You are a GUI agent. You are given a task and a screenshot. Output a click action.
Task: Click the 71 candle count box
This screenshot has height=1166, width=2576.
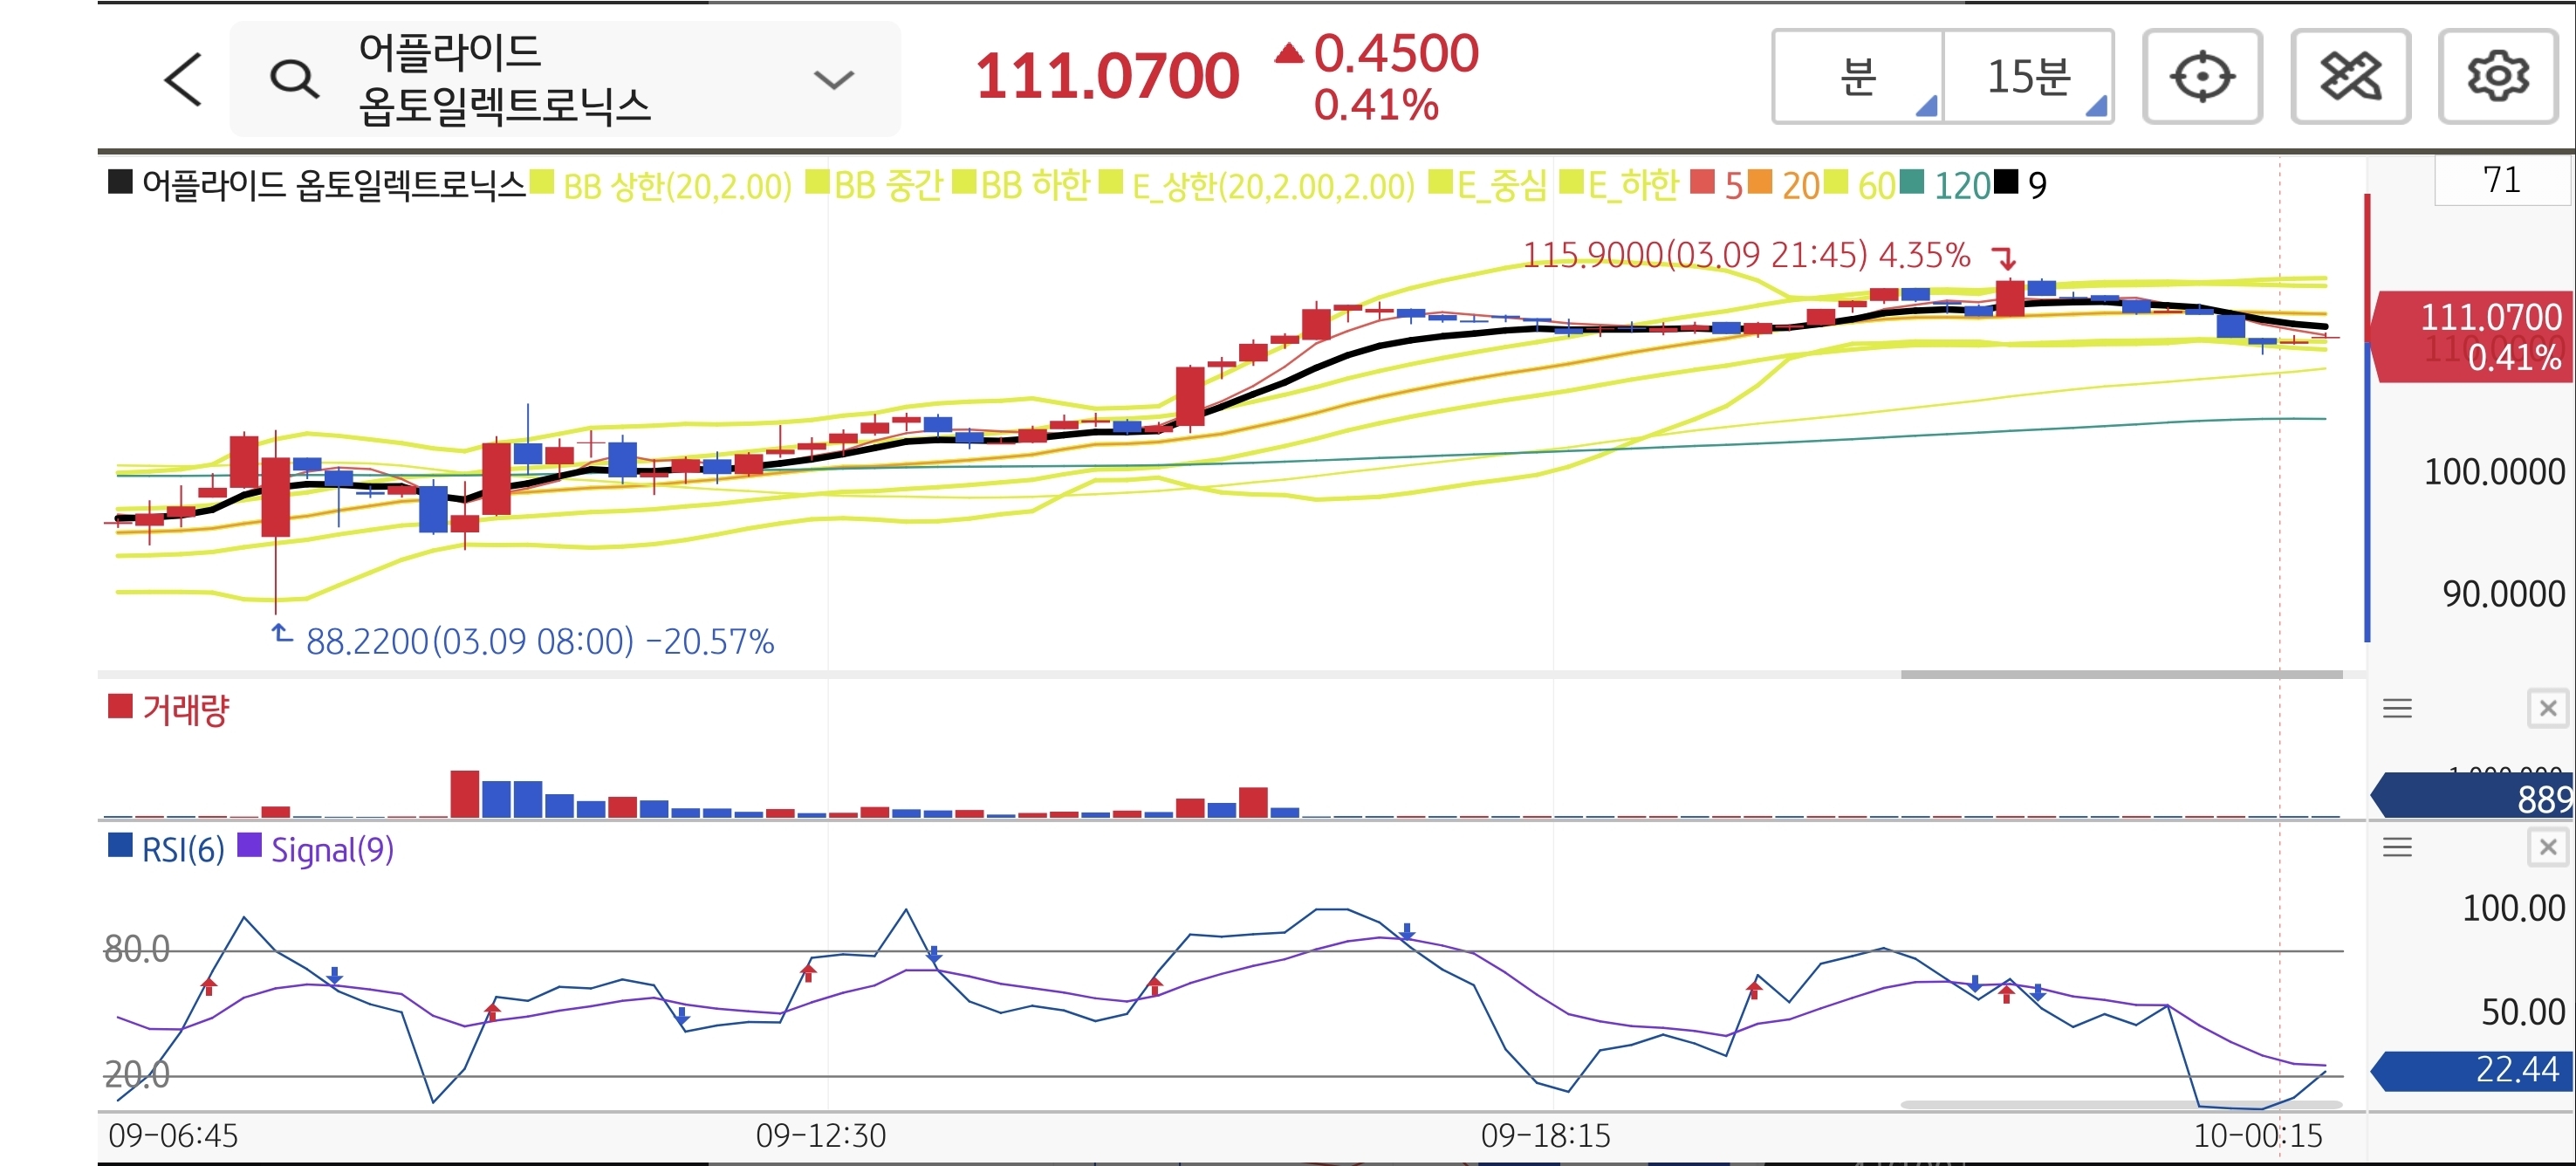click(2500, 180)
